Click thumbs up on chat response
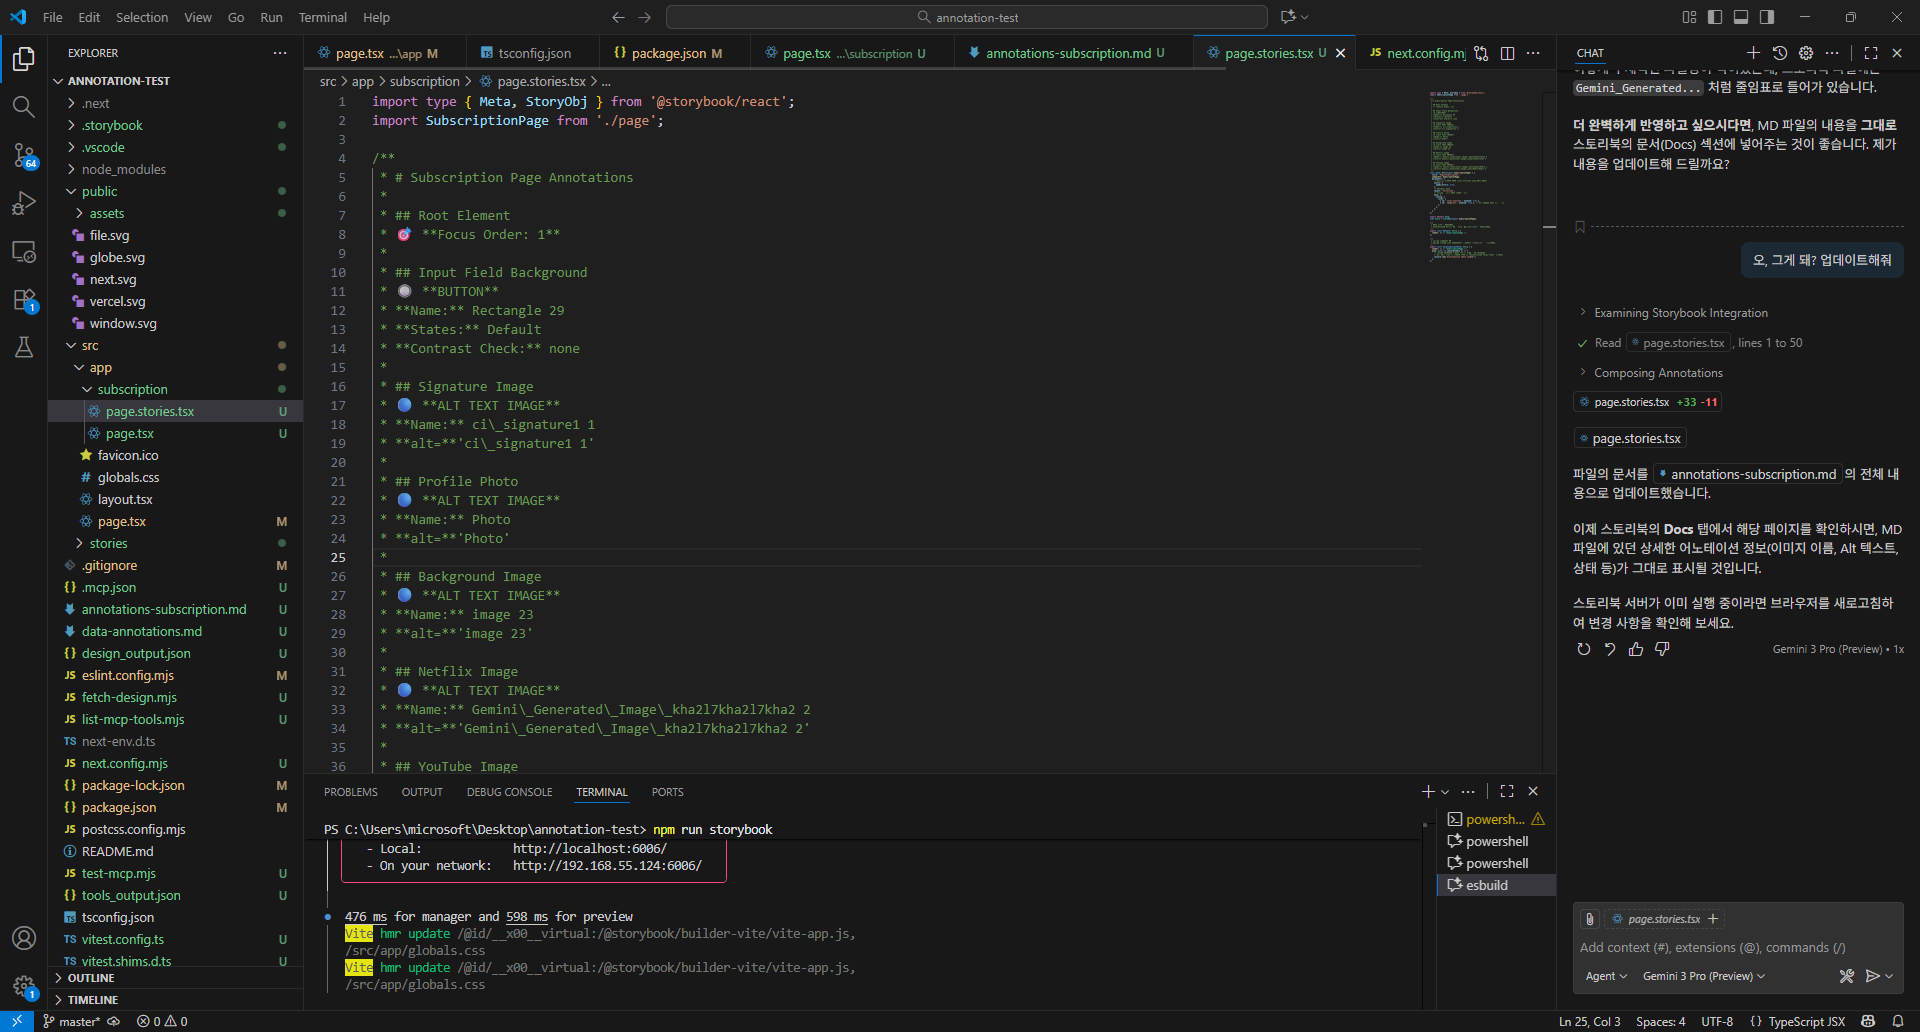This screenshot has height=1032, width=1920. [1636, 649]
